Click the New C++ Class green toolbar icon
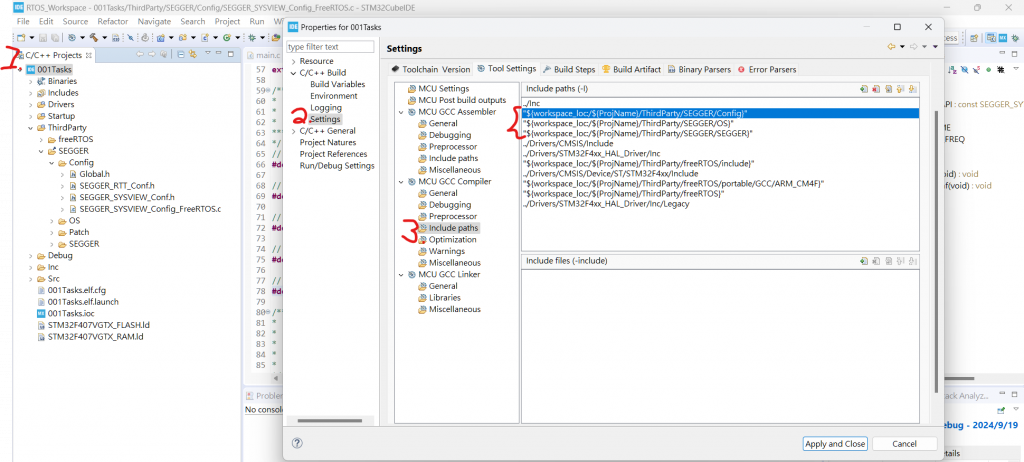The width and height of the screenshot is (1024, 462). tap(227, 38)
